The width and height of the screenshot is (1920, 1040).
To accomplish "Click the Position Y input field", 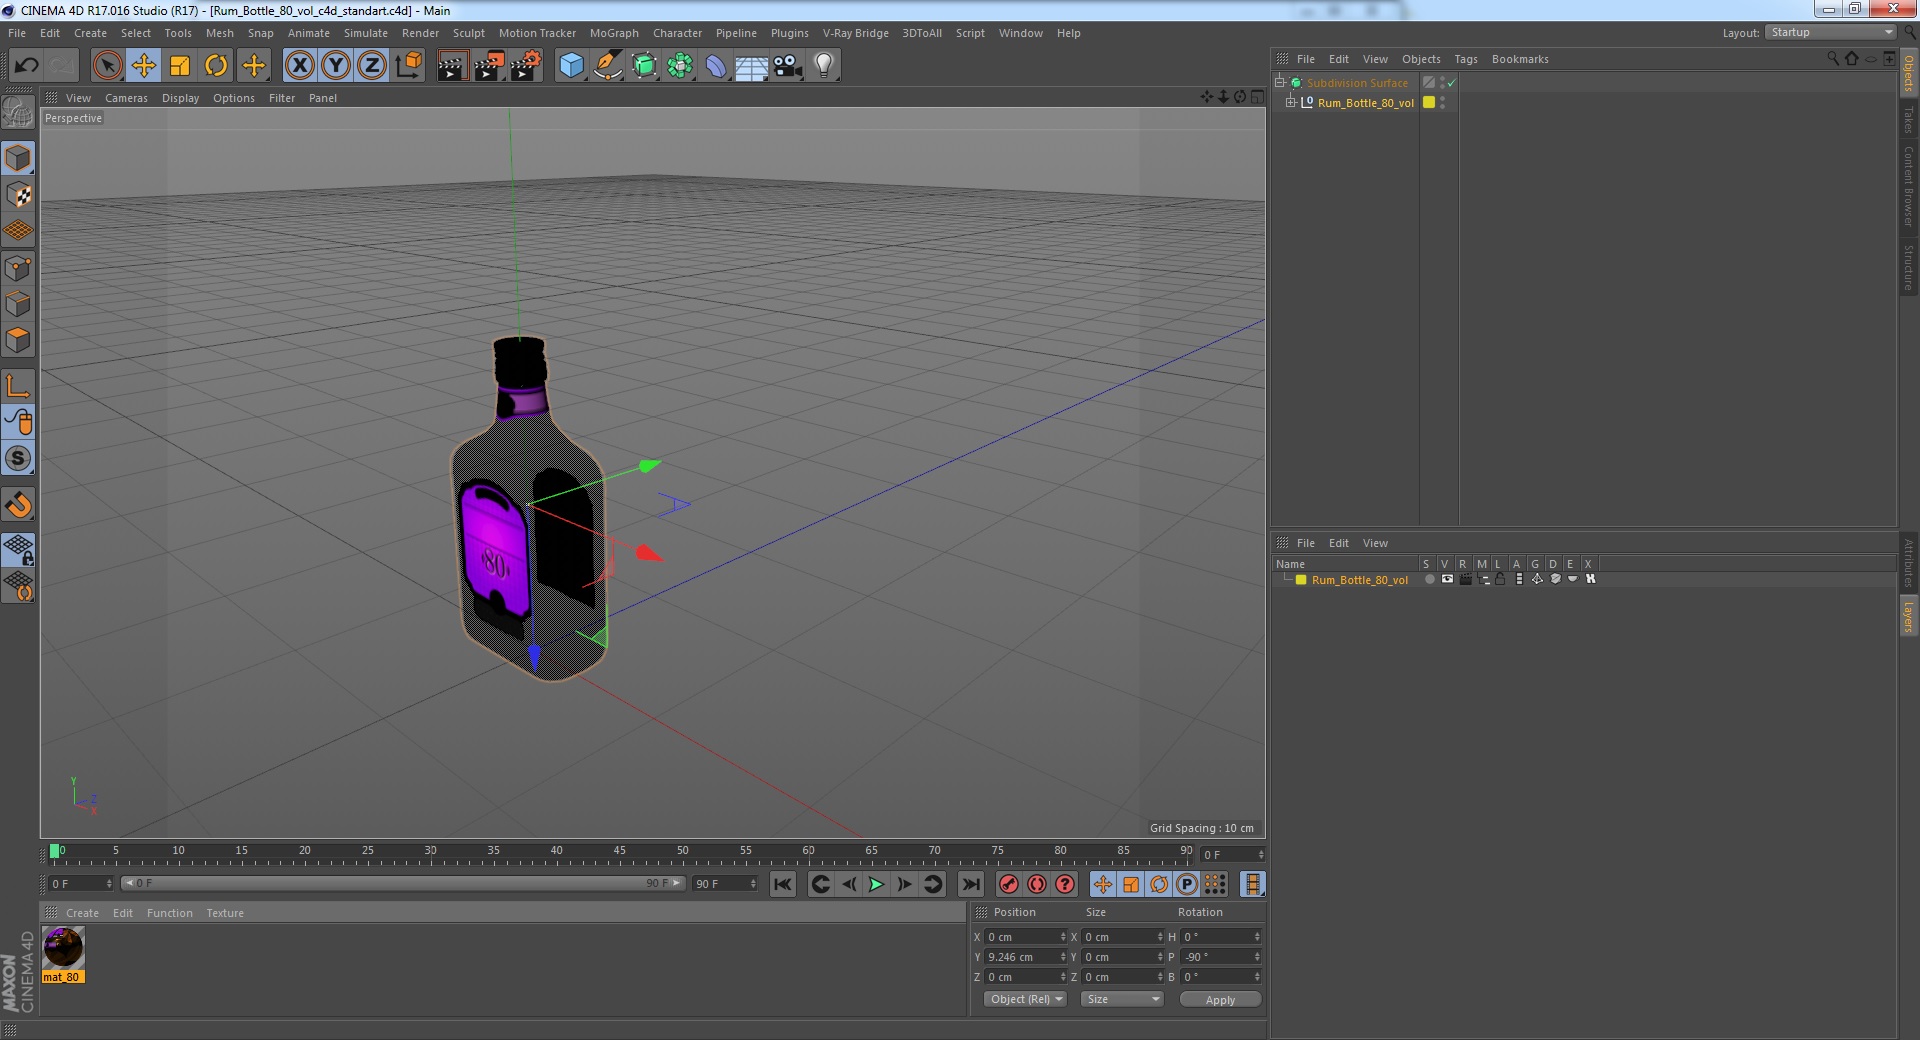I will (x=1025, y=957).
